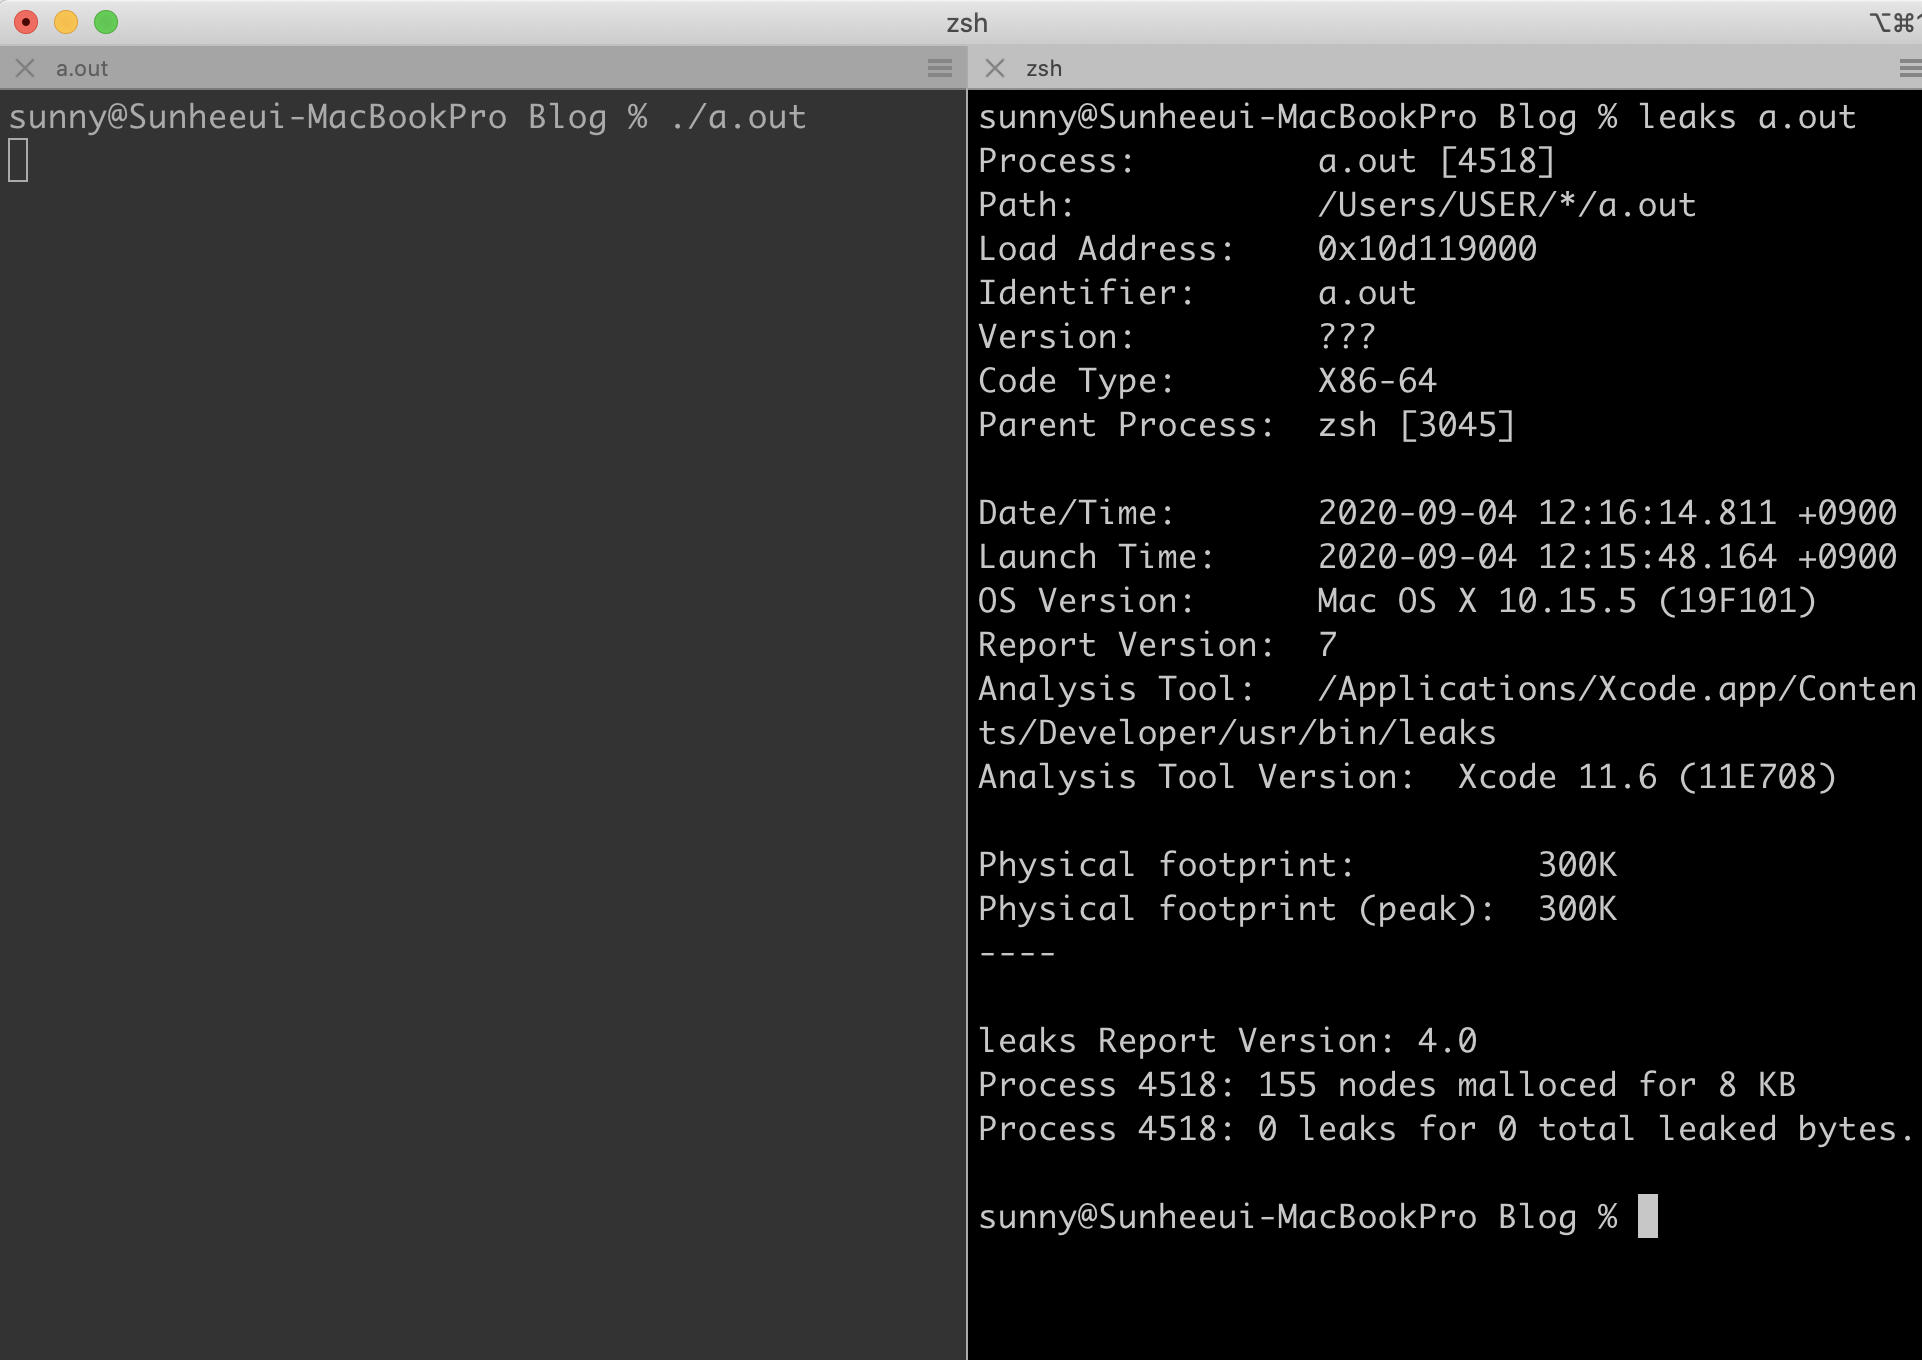Click the Load Address value 0x10d119000

[x=1426, y=249]
